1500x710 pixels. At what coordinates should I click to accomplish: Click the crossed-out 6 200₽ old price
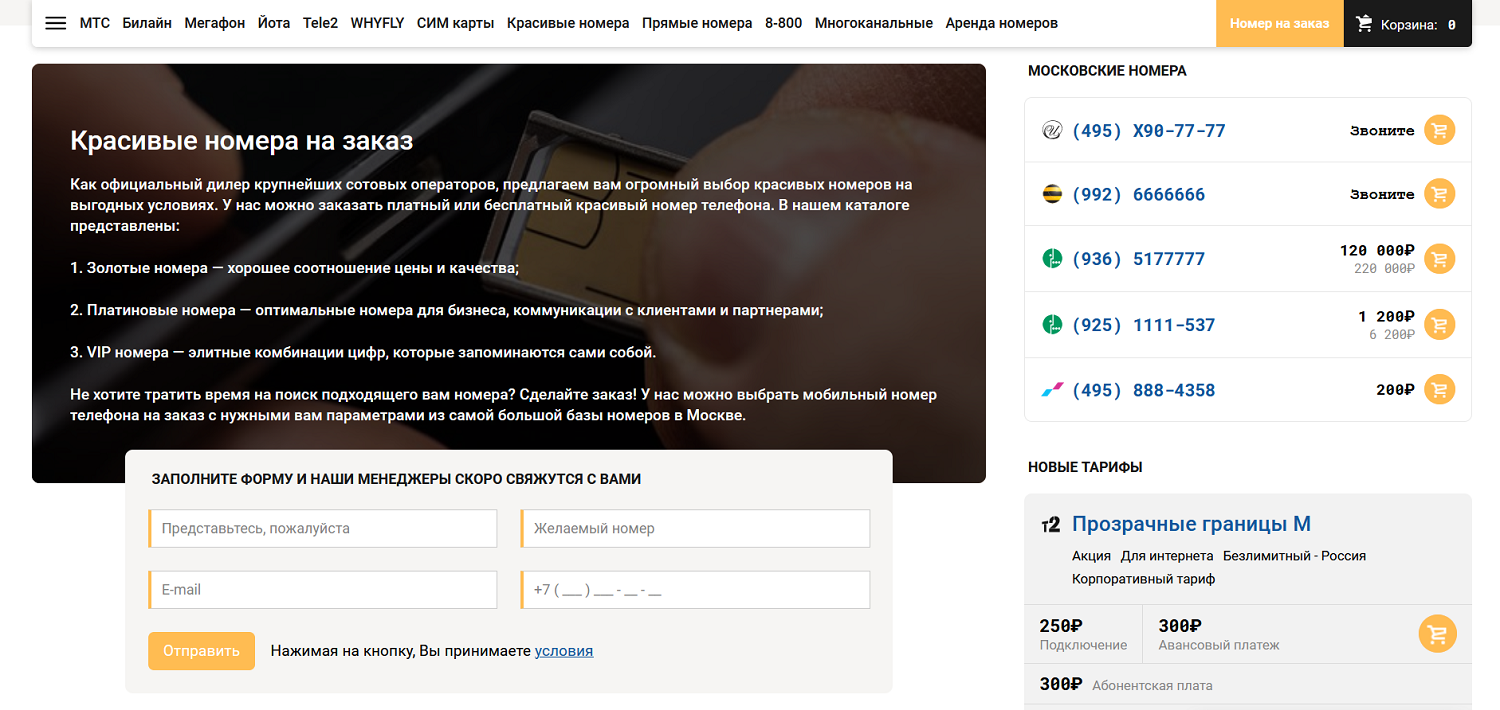(x=1392, y=335)
